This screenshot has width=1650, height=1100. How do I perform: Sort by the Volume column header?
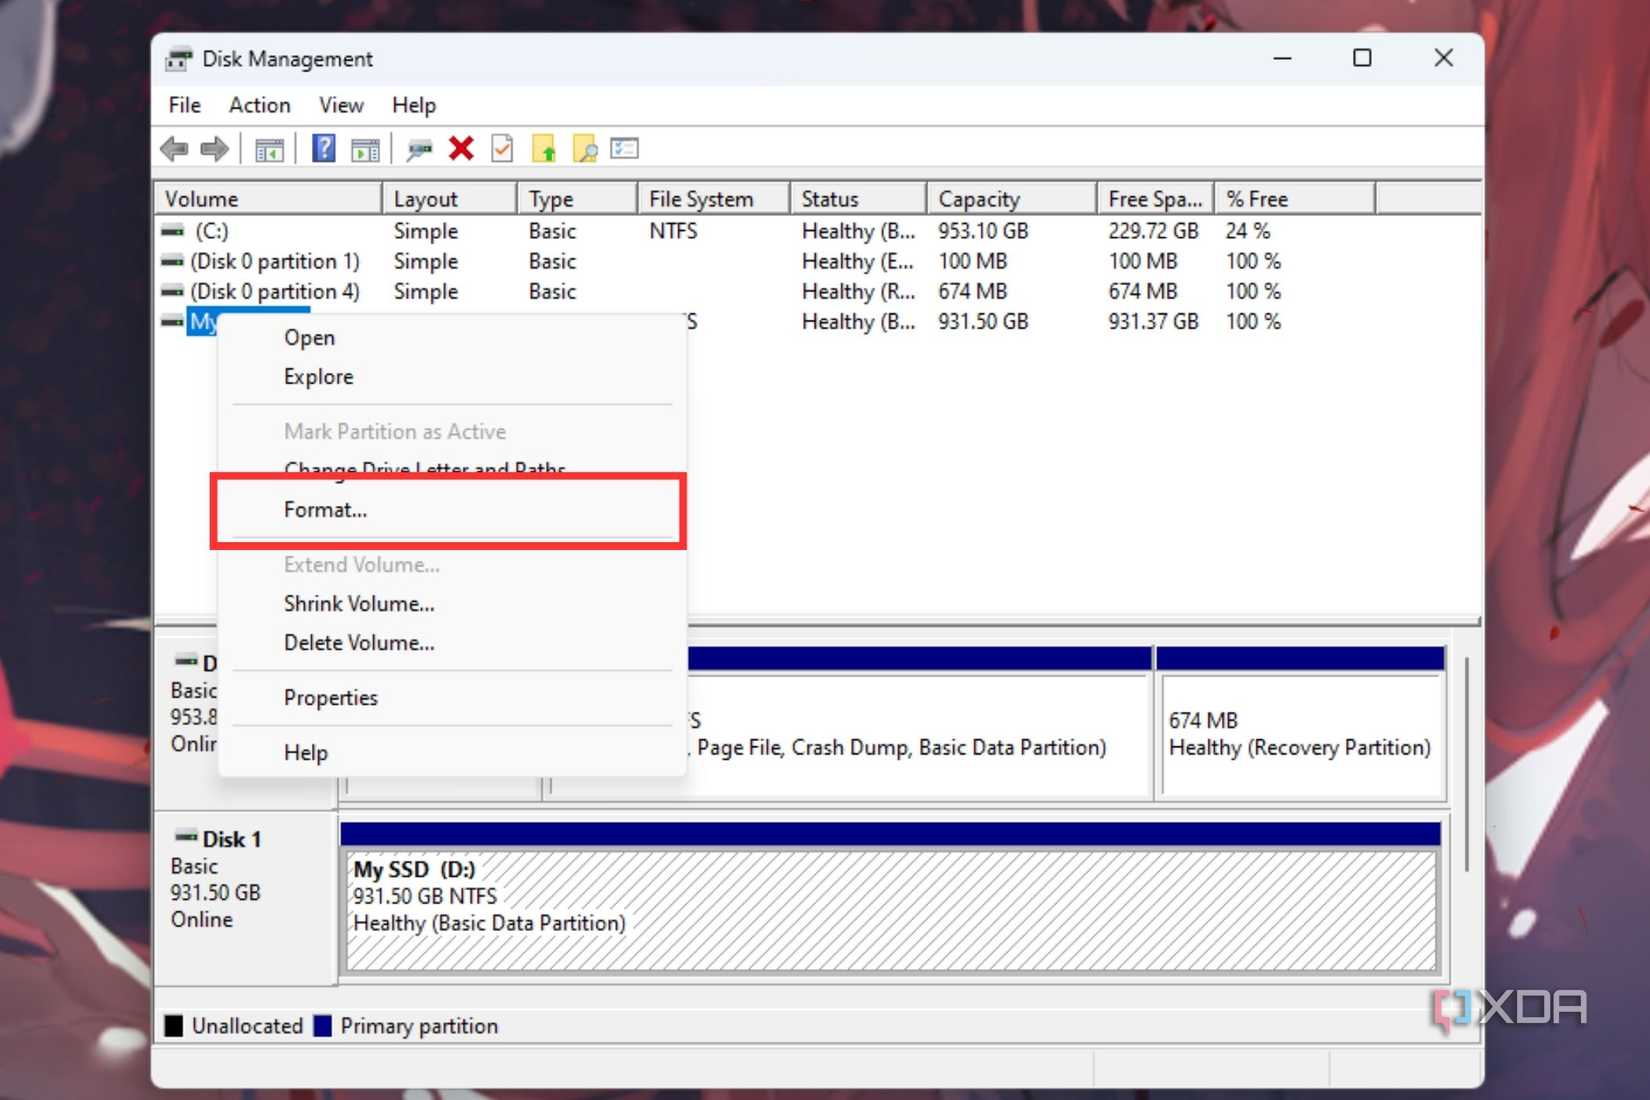click(x=268, y=199)
